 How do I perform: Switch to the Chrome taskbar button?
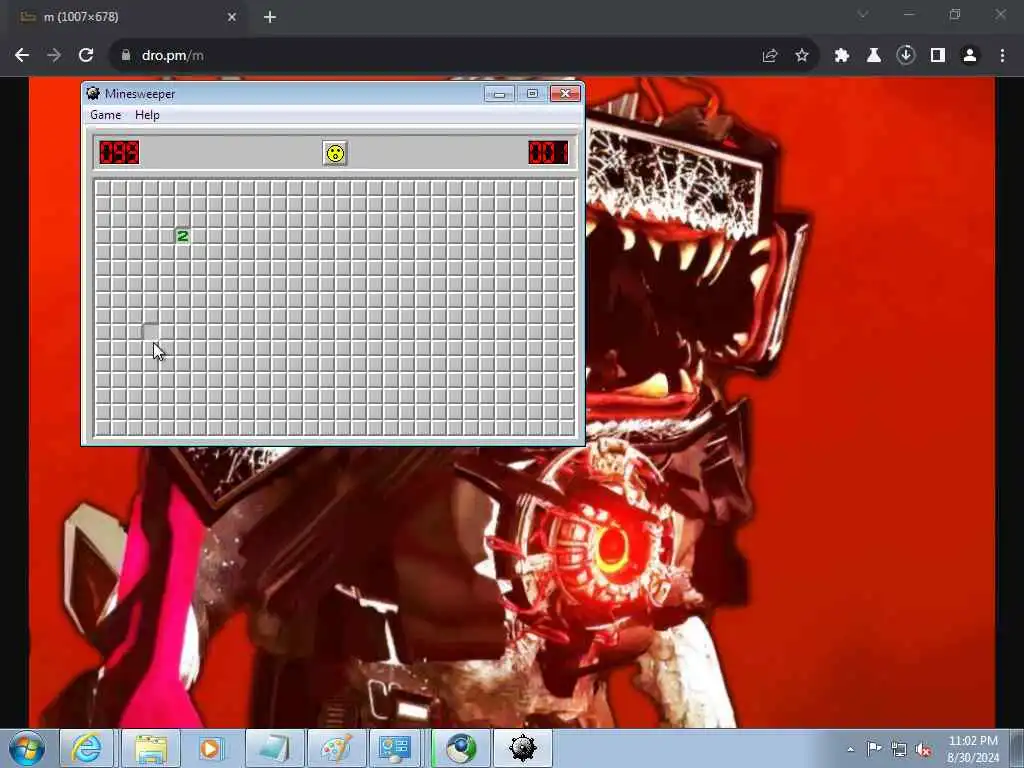[x=461, y=748]
